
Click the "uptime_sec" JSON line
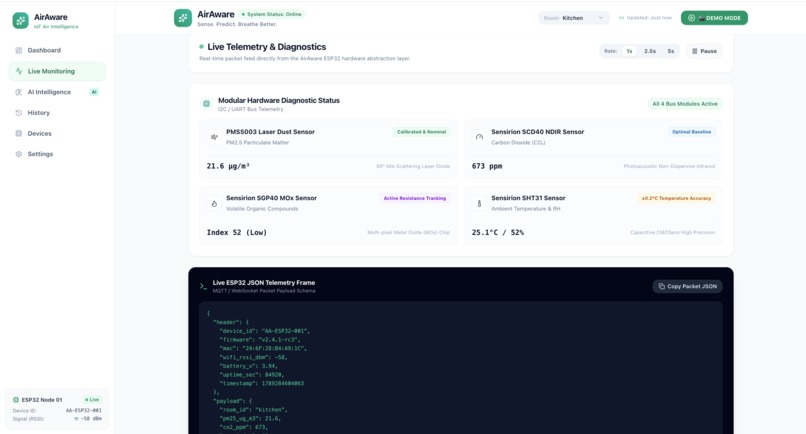(252, 375)
